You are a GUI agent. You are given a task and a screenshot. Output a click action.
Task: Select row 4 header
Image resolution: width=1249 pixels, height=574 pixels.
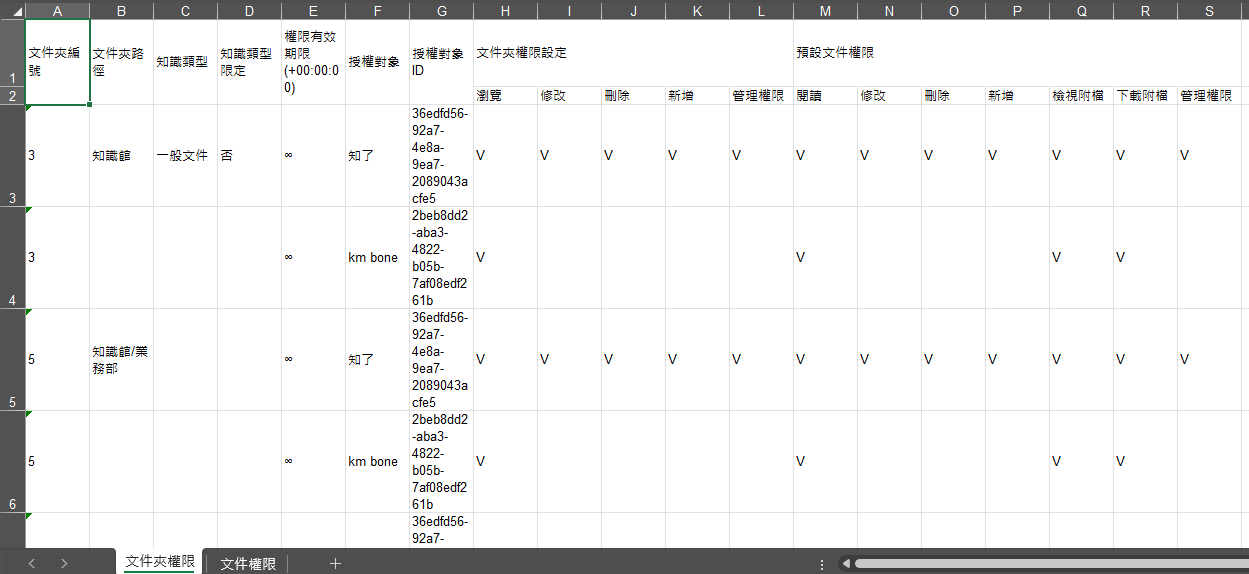pos(12,258)
